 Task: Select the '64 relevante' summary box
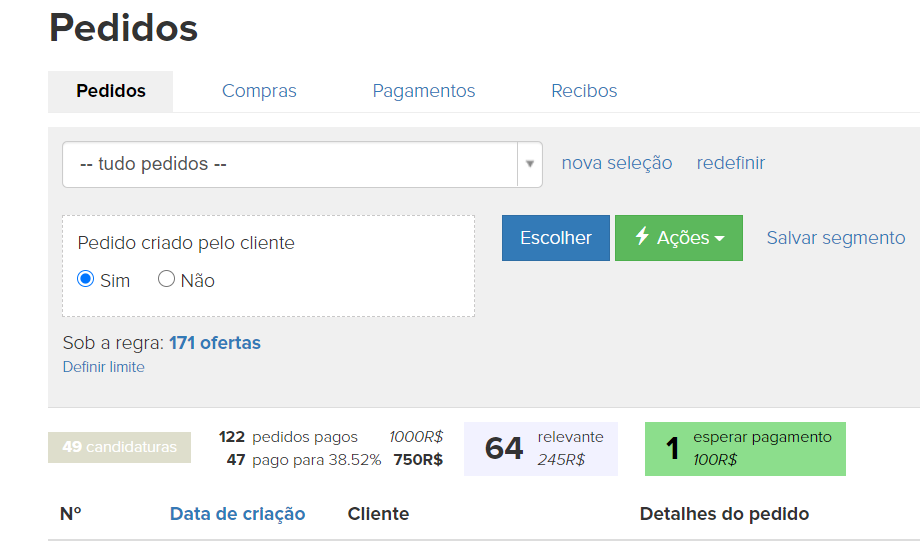541,449
